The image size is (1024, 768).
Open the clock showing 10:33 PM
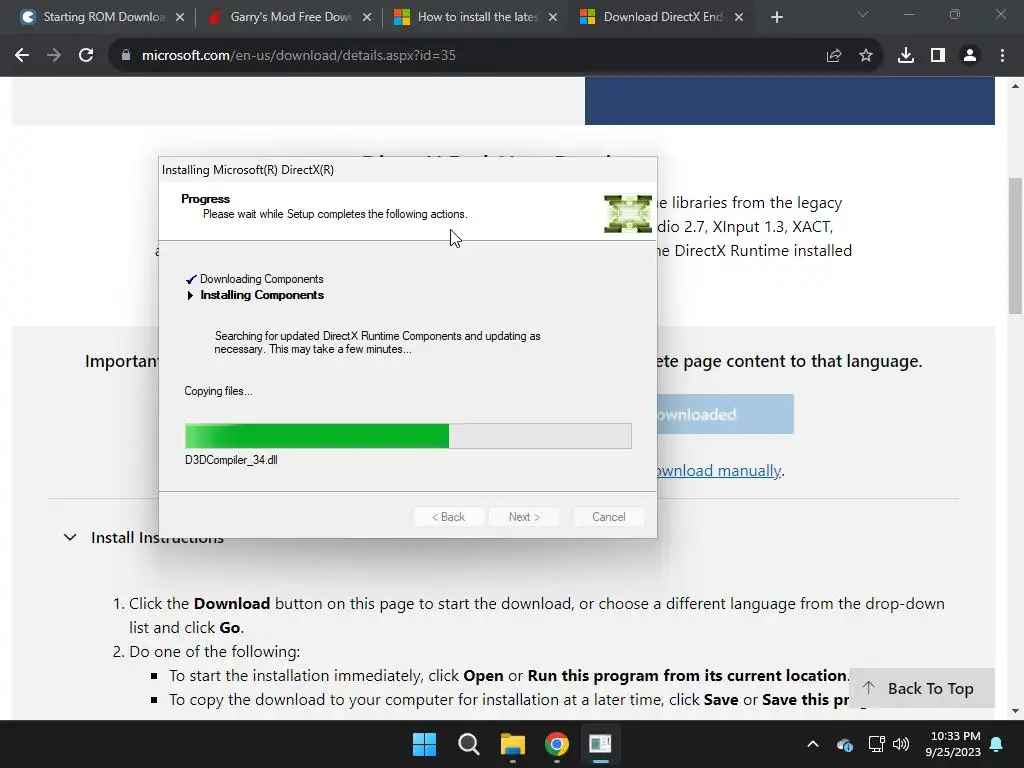[953, 744]
